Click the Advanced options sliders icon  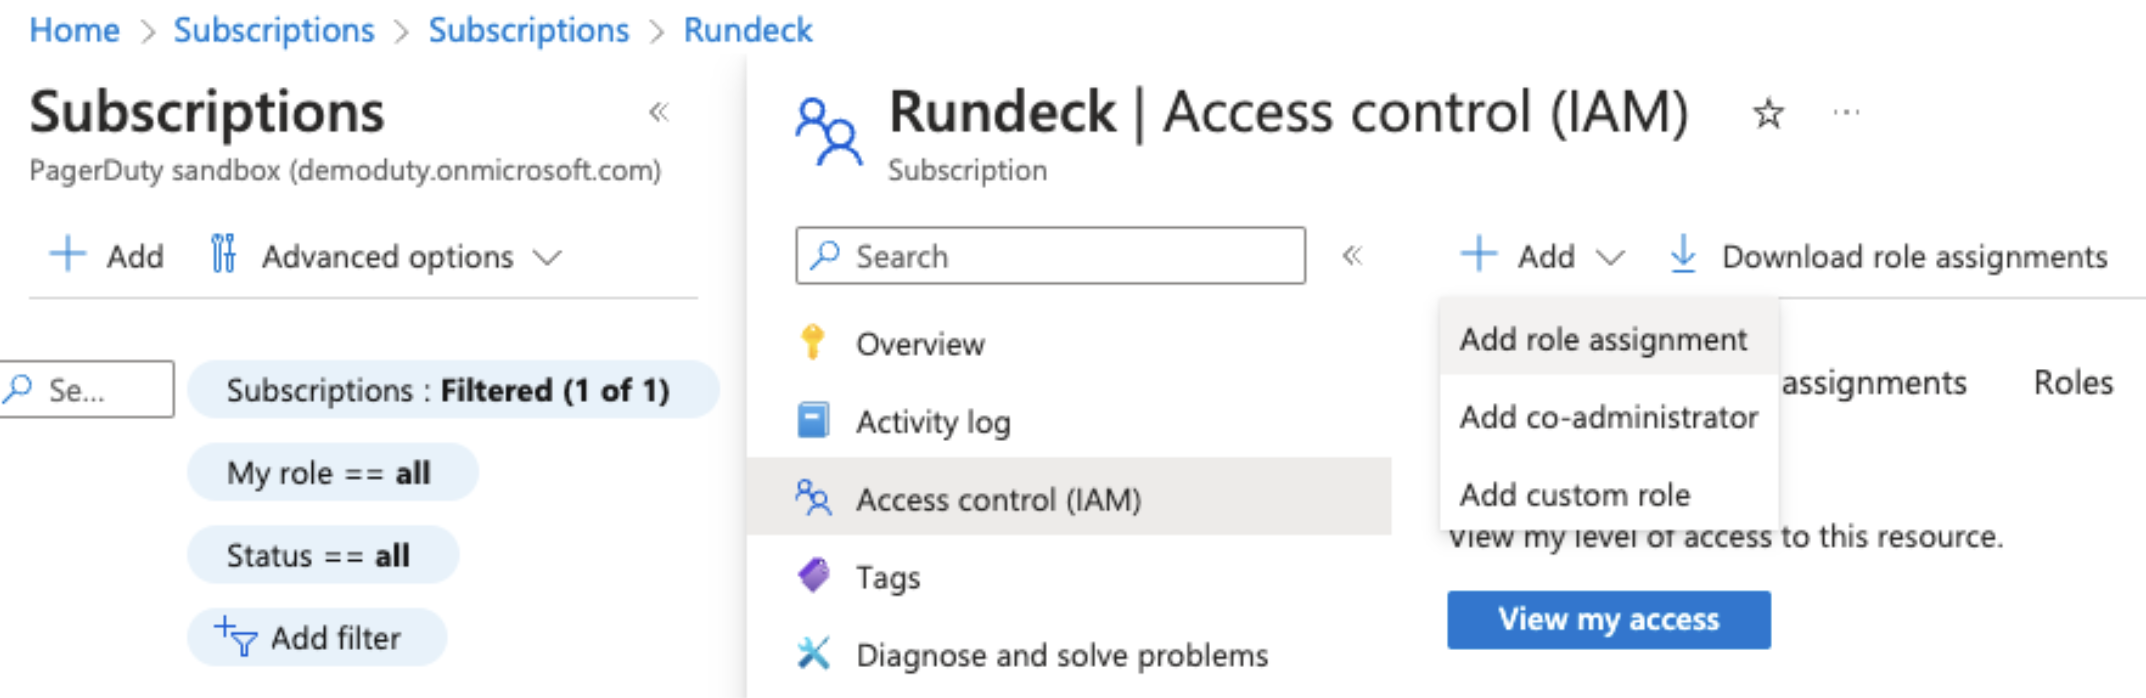[x=223, y=254]
